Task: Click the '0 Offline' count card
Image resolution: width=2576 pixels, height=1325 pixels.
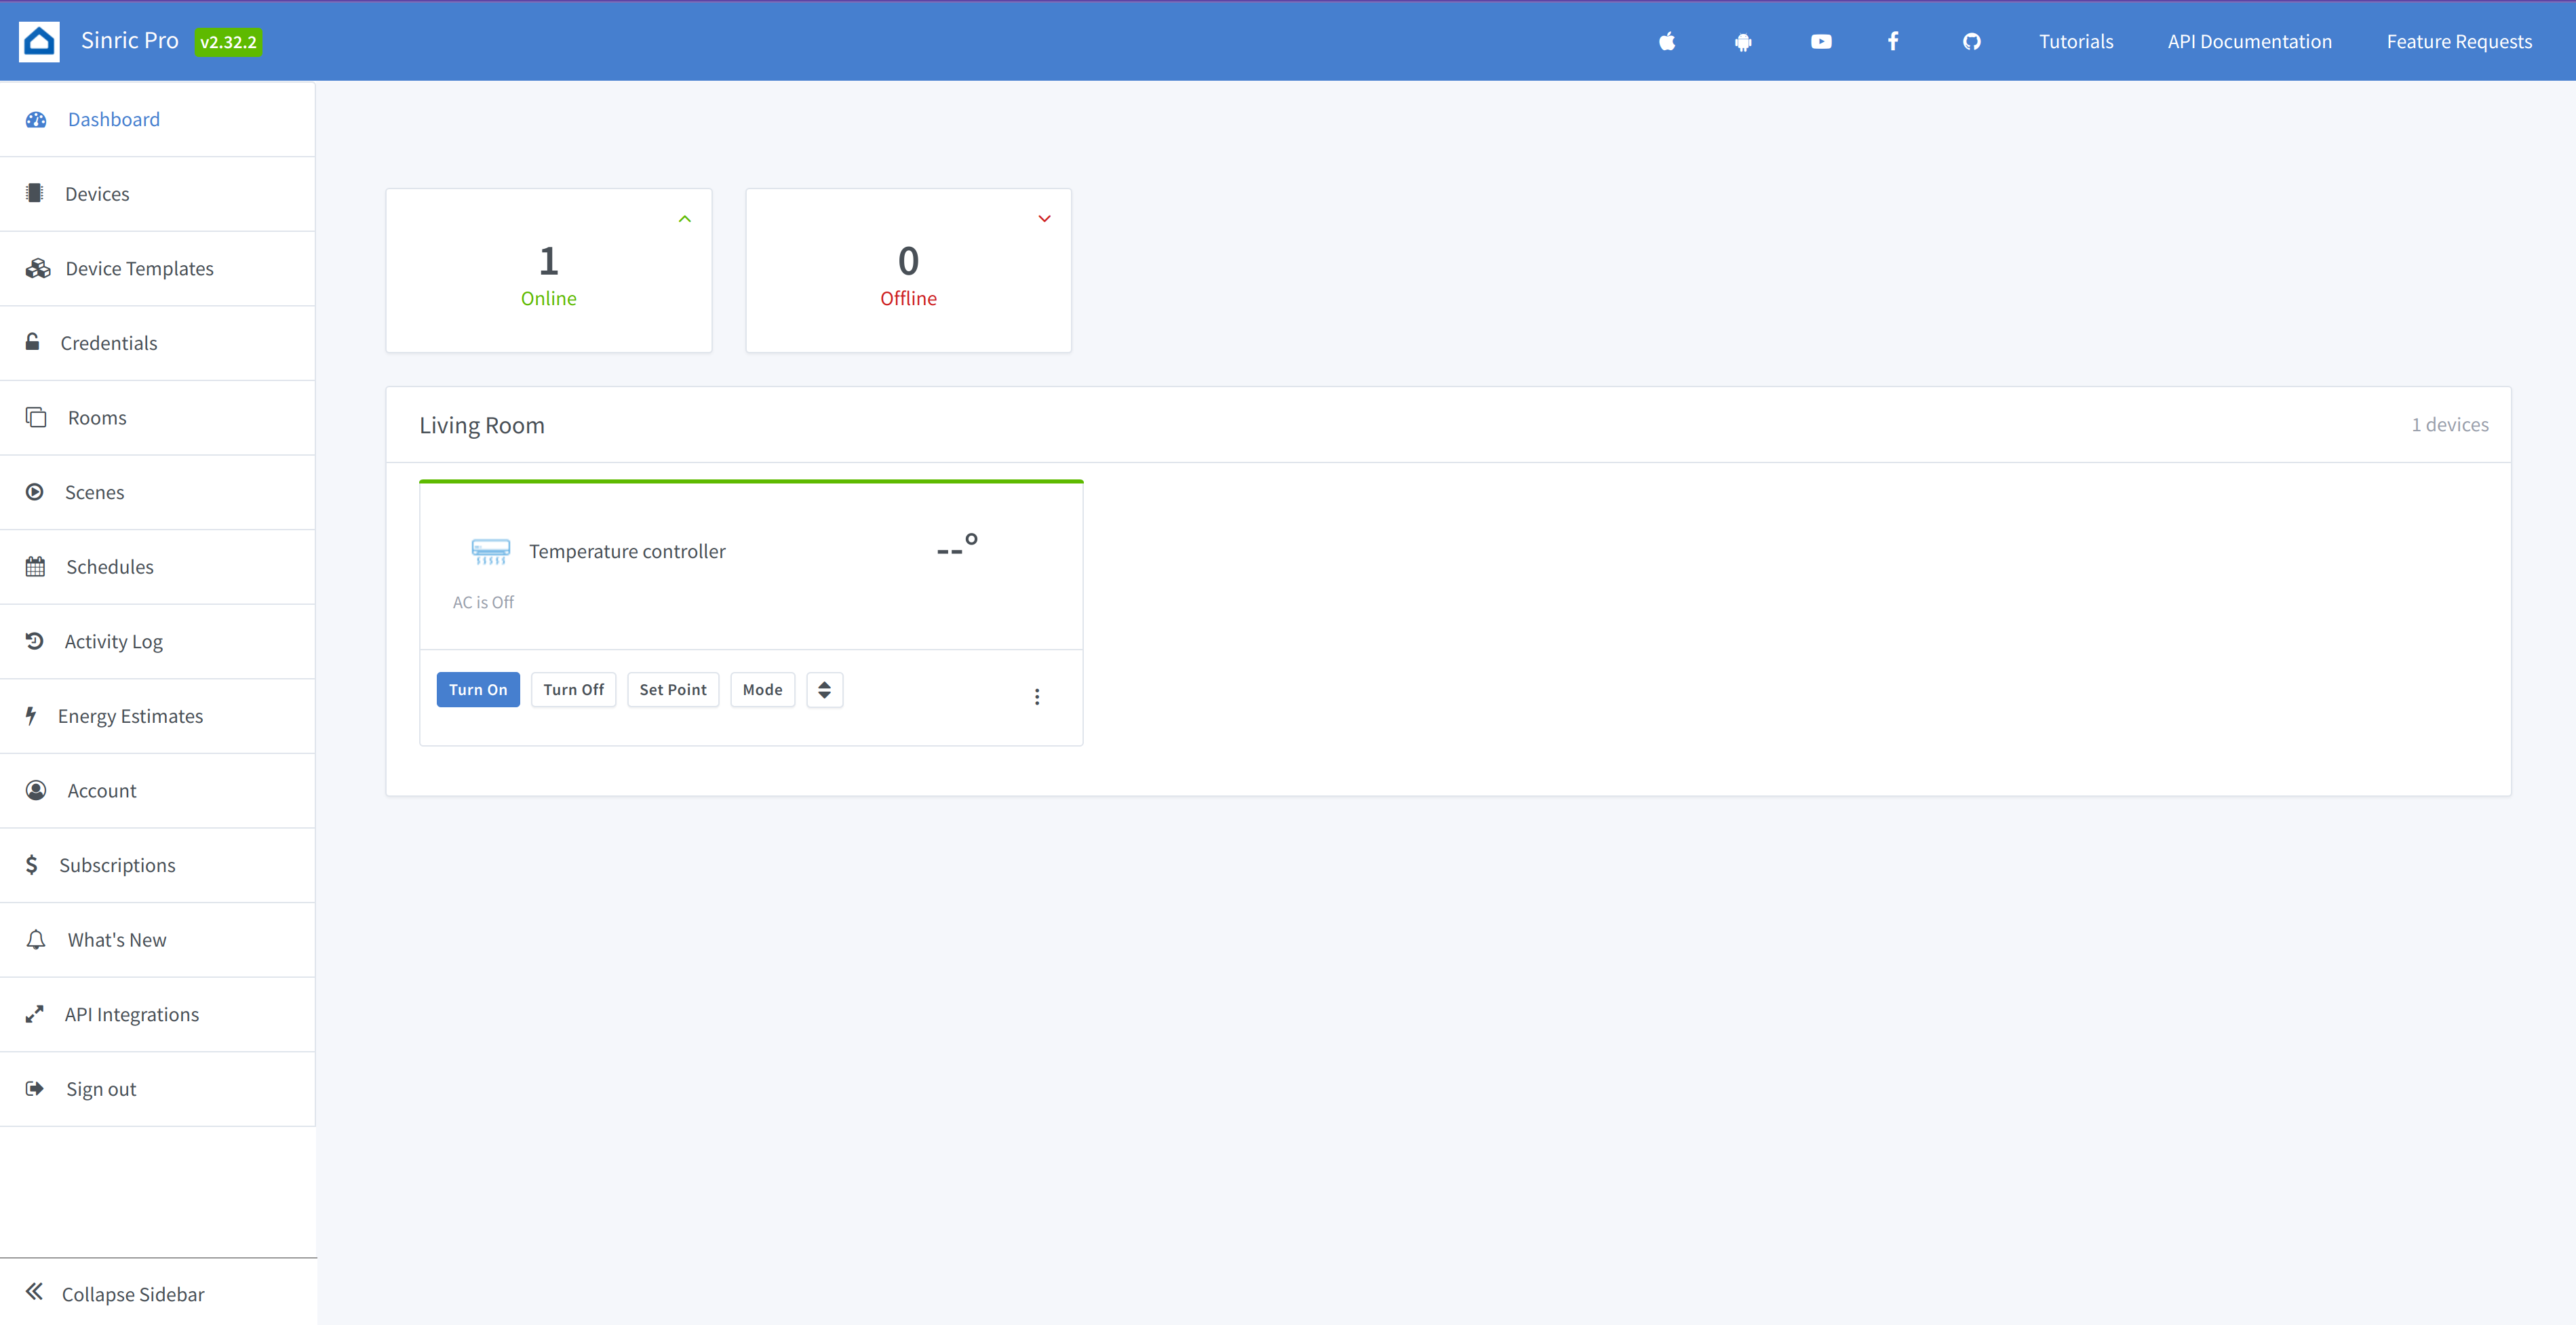Action: tap(908, 270)
